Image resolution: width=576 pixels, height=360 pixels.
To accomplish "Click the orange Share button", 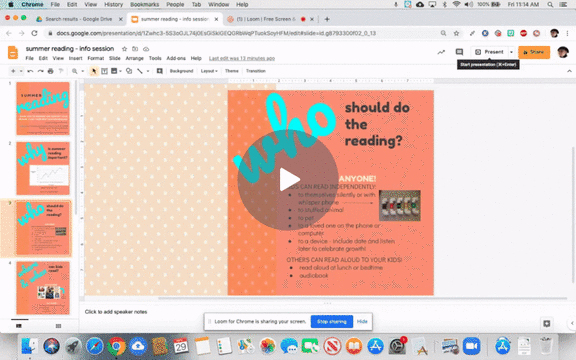I will click(534, 52).
